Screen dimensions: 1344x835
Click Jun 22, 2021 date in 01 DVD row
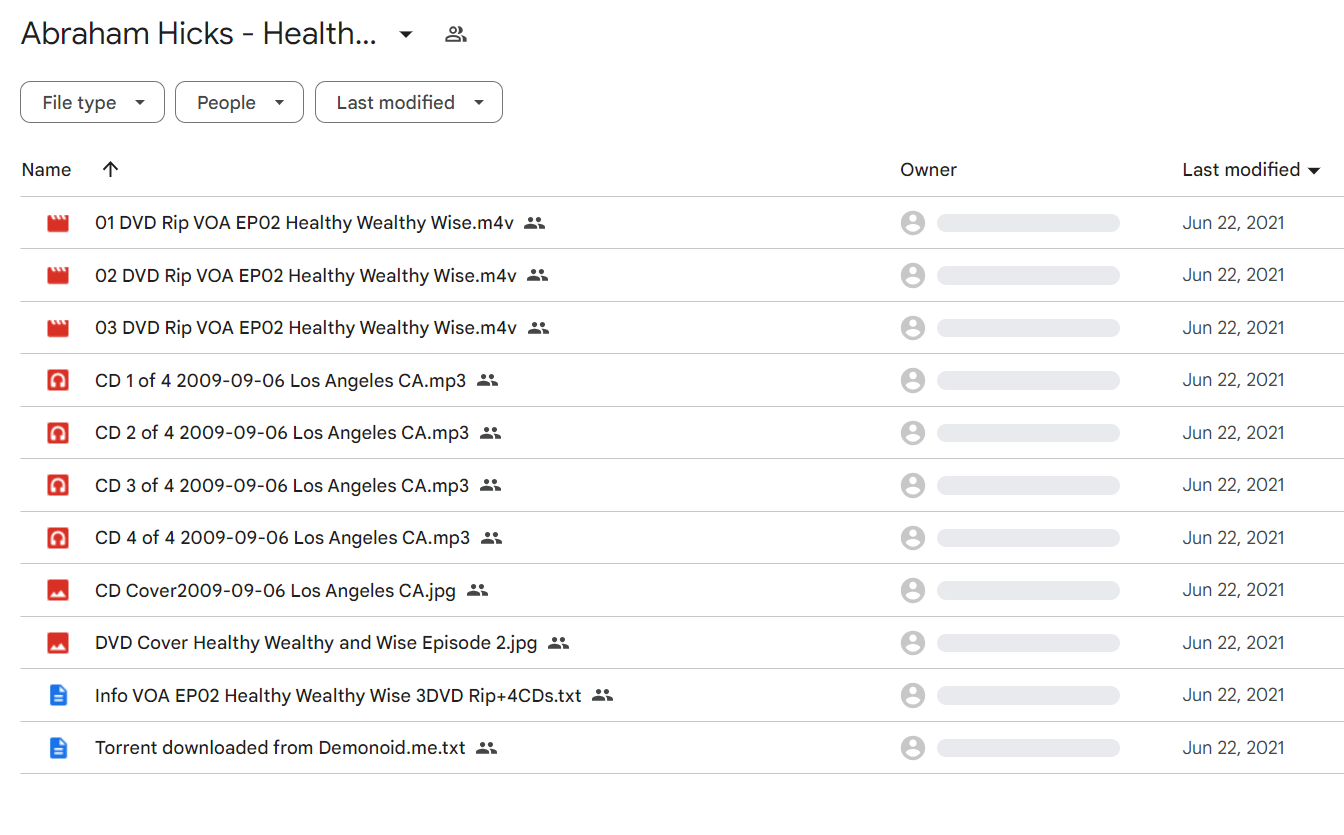coord(1233,223)
